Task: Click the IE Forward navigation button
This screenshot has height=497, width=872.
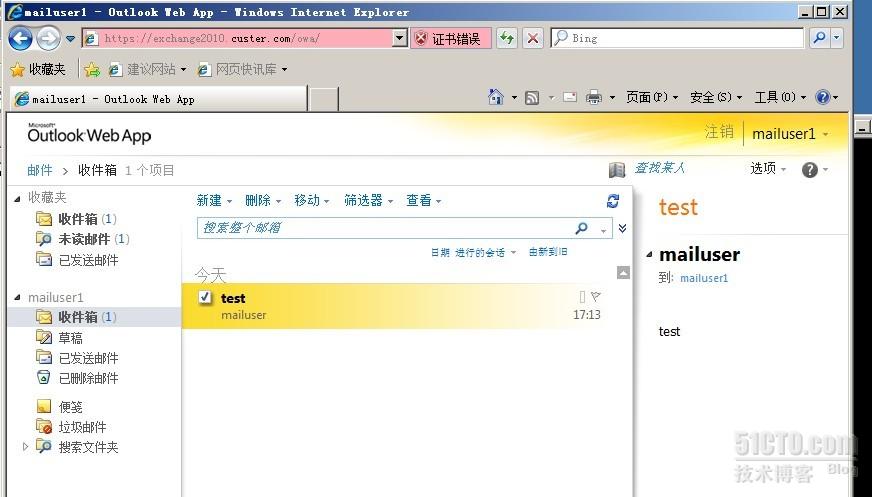Action: pyautogui.click(x=48, y=38)
